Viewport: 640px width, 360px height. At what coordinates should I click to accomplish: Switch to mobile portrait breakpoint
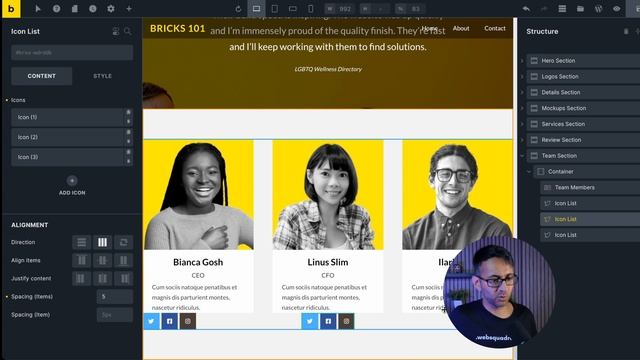coord(311,9)
